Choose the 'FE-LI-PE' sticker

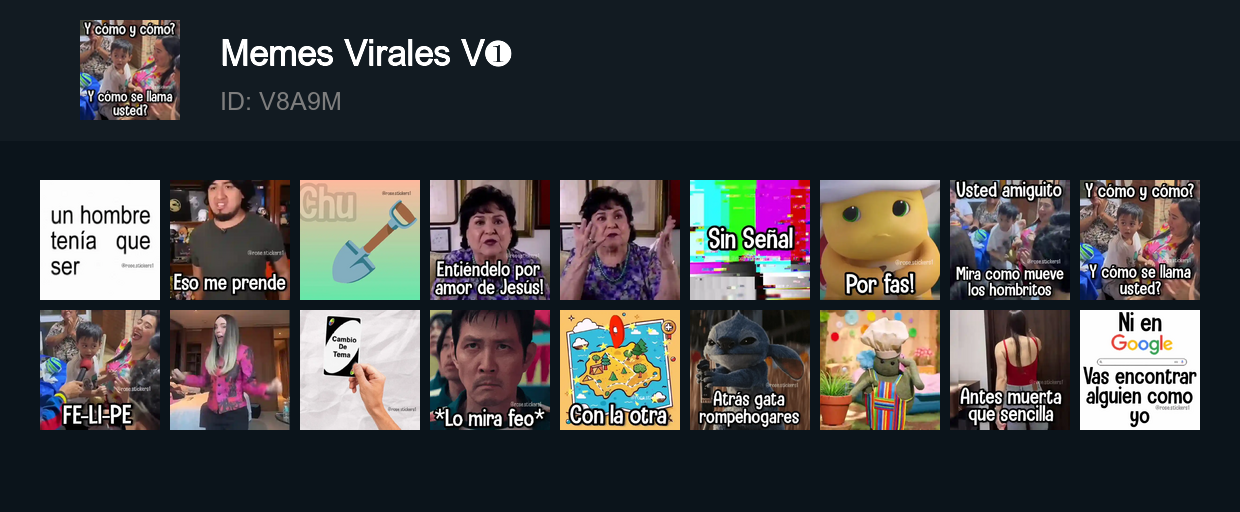point(100,370)
